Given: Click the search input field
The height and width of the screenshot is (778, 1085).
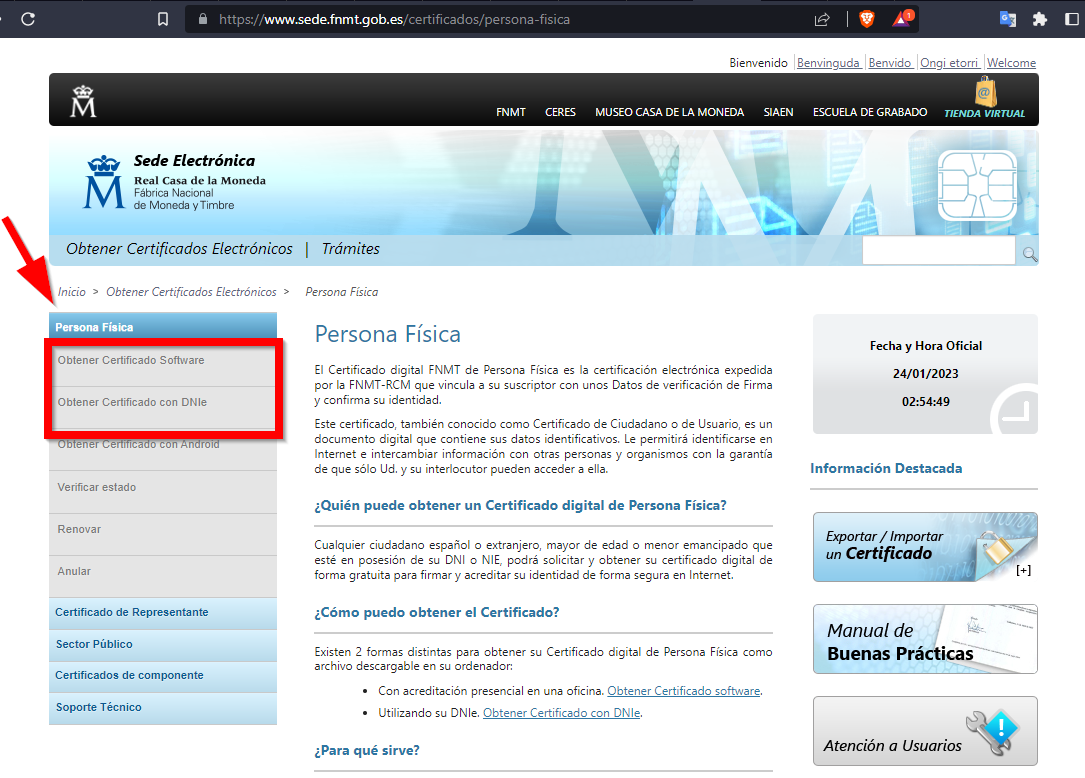Looking at the screenshot, I should (x=938, y=252).
